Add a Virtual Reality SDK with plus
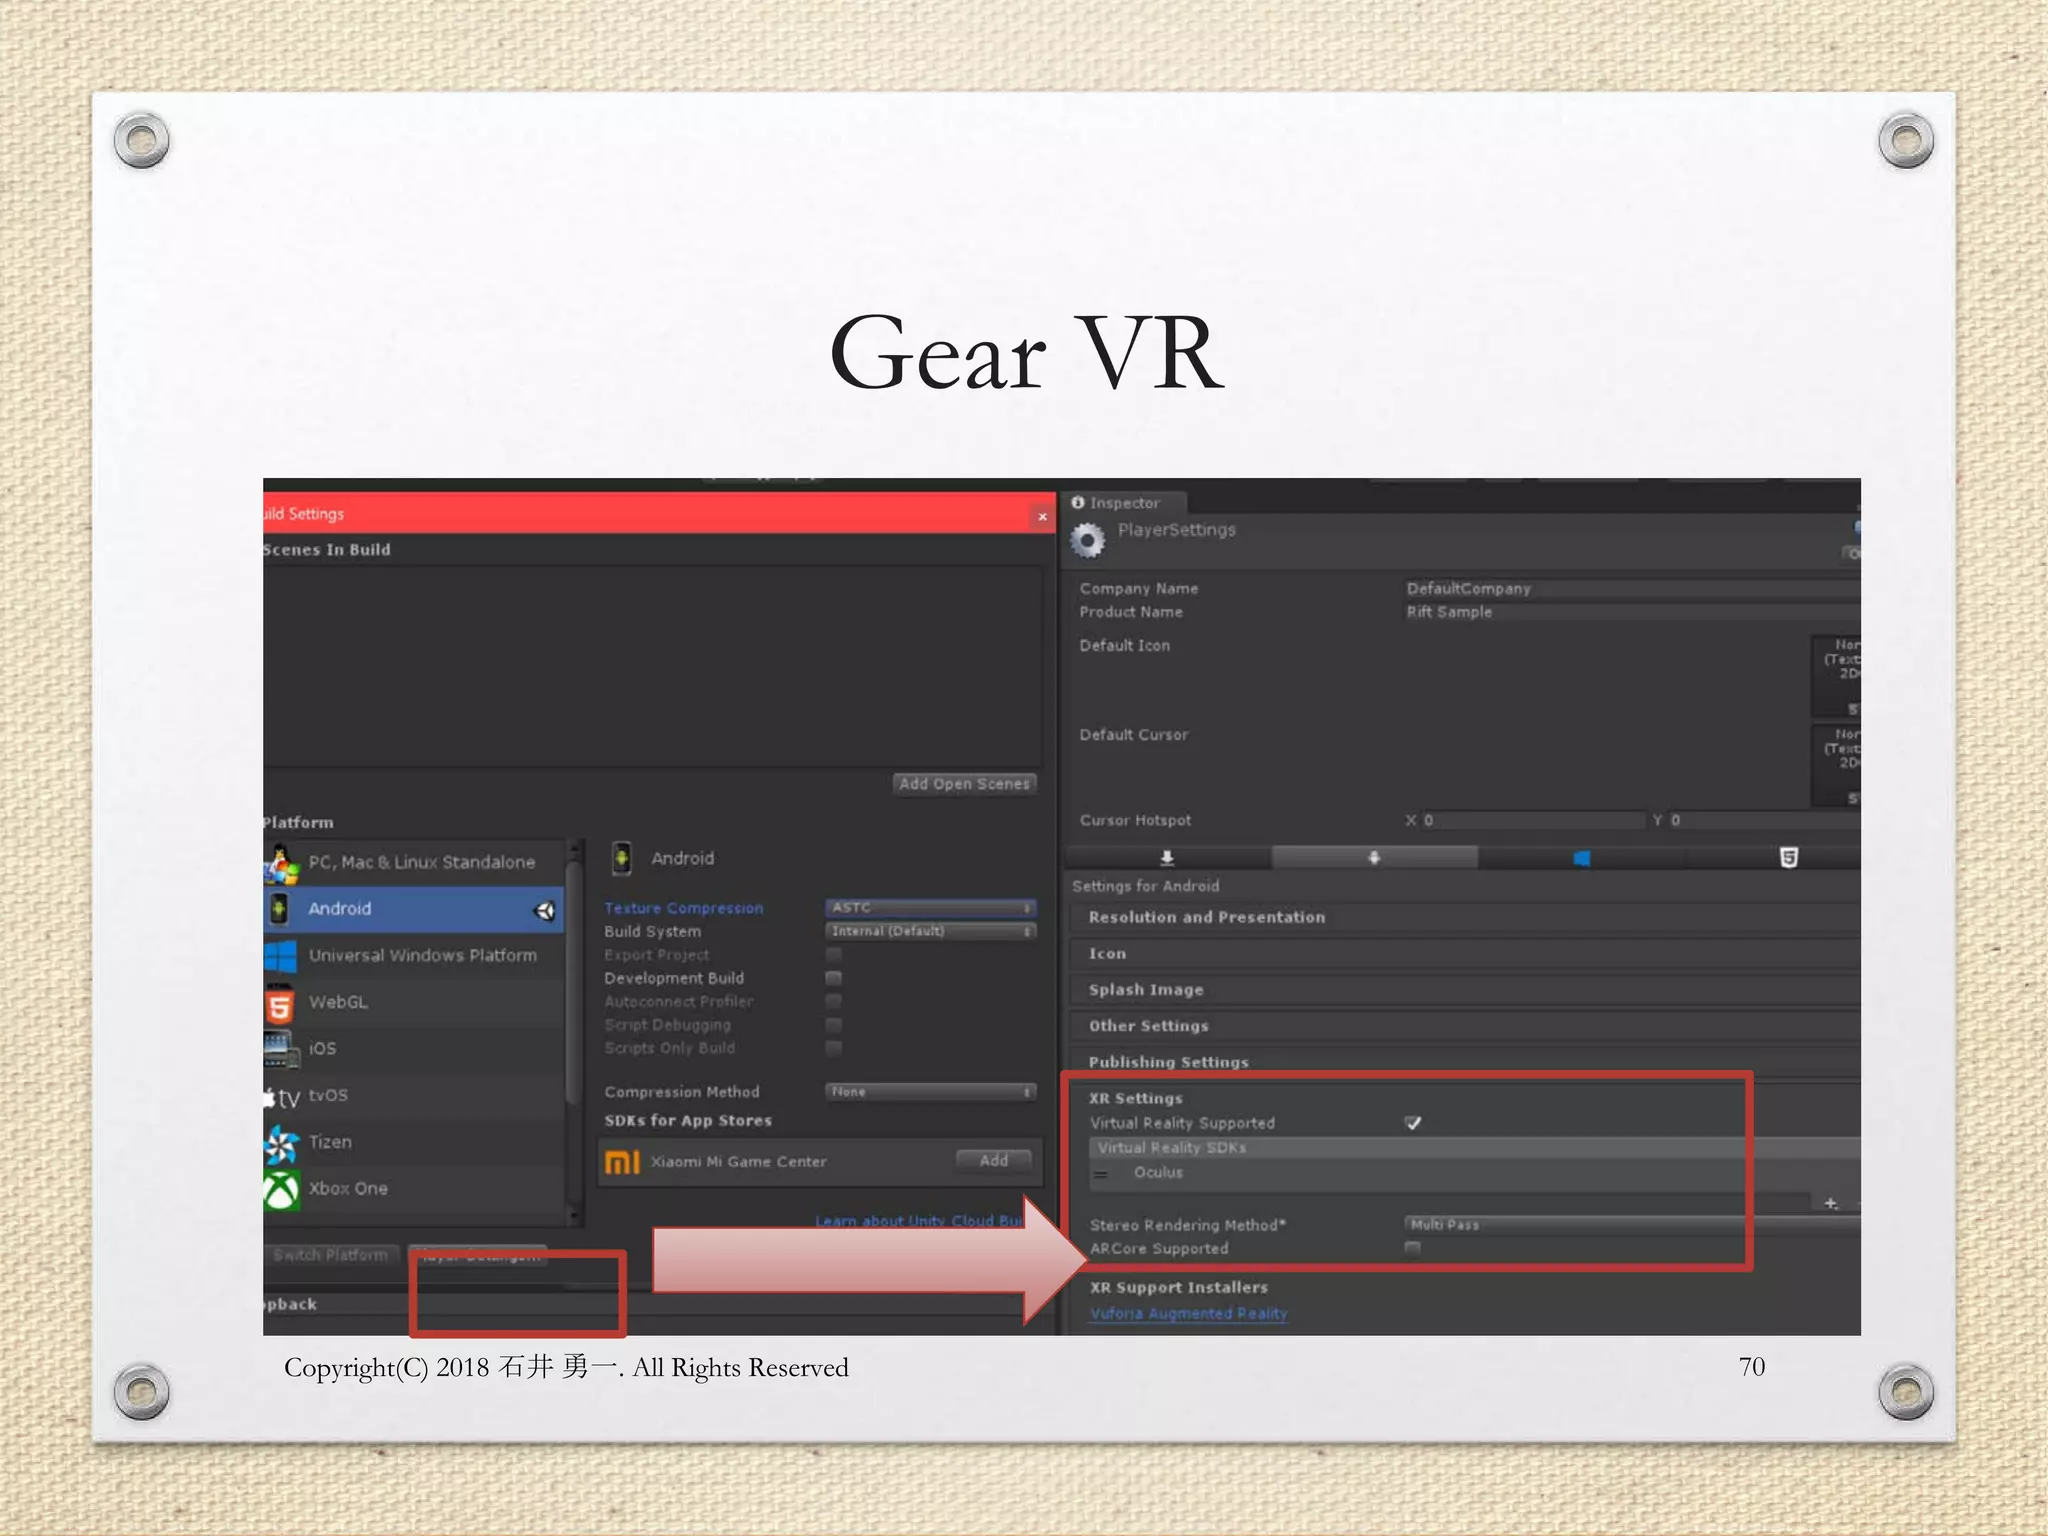Screen dimensions: 2048x1536 coord(1831,1203)
